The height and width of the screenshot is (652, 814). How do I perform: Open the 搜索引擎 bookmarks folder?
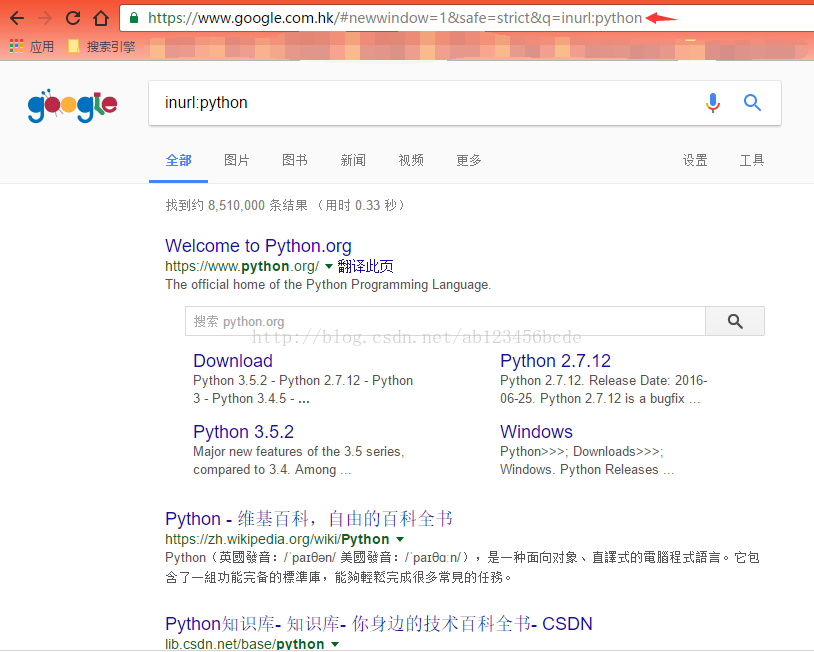click(x=102, y=47)
